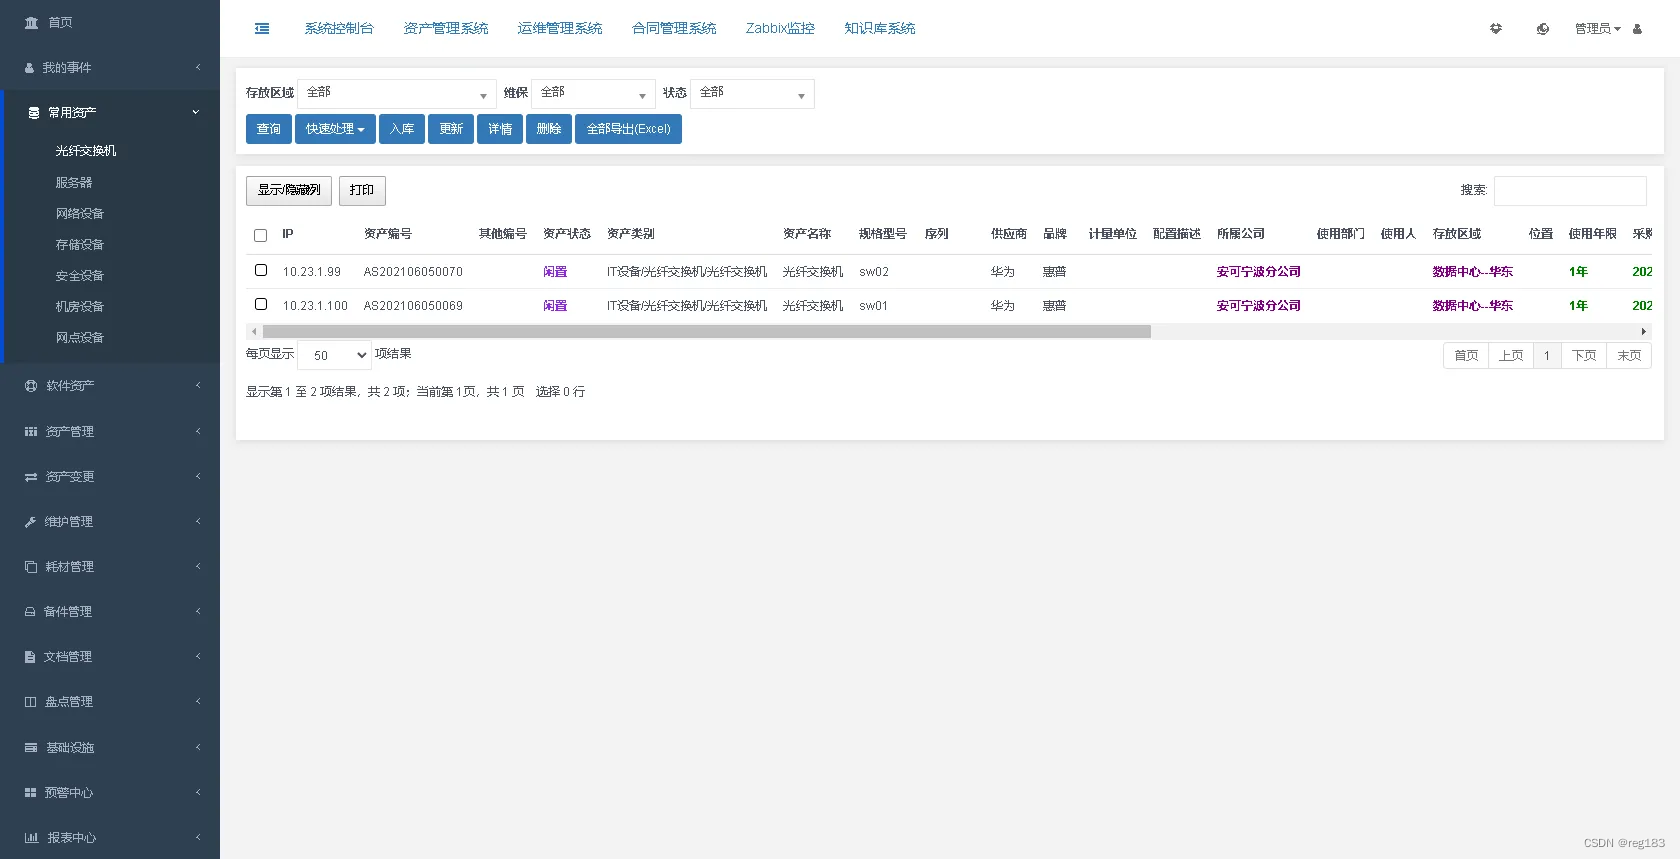Click the table scrollbar left arrow

(254, 331)
